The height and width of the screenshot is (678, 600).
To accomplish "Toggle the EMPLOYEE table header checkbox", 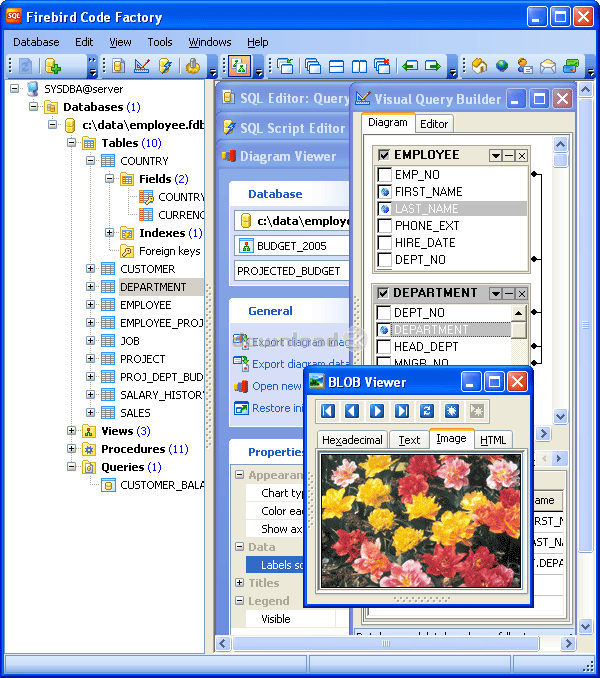I will (x=383, y=155).
